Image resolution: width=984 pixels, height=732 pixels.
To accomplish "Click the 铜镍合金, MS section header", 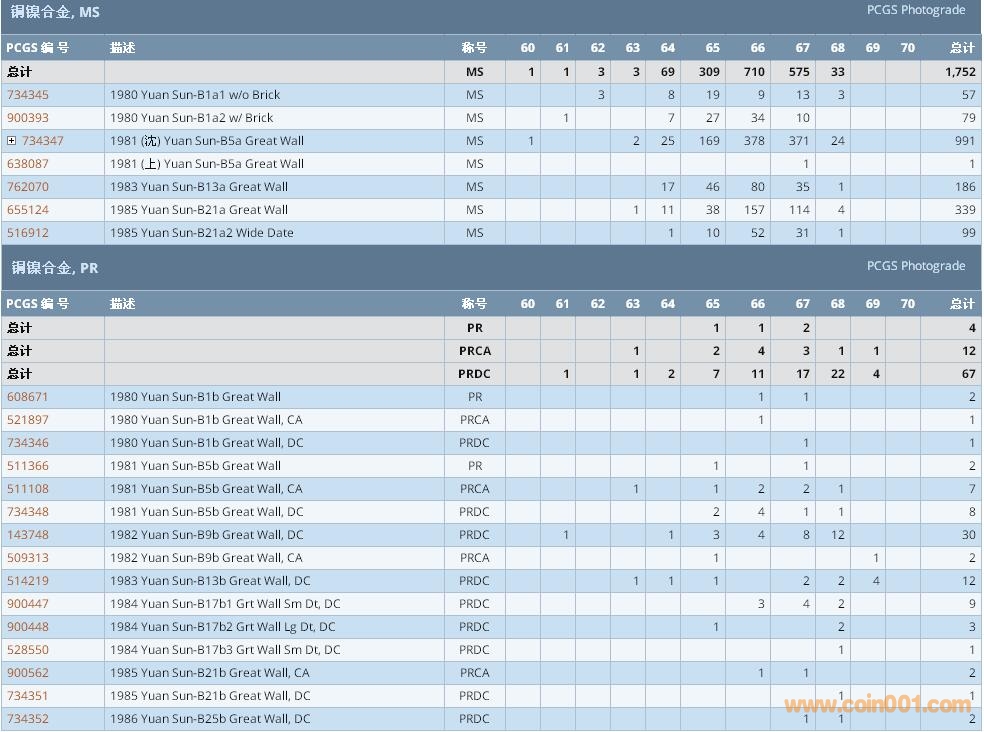I will click(56, 13).
